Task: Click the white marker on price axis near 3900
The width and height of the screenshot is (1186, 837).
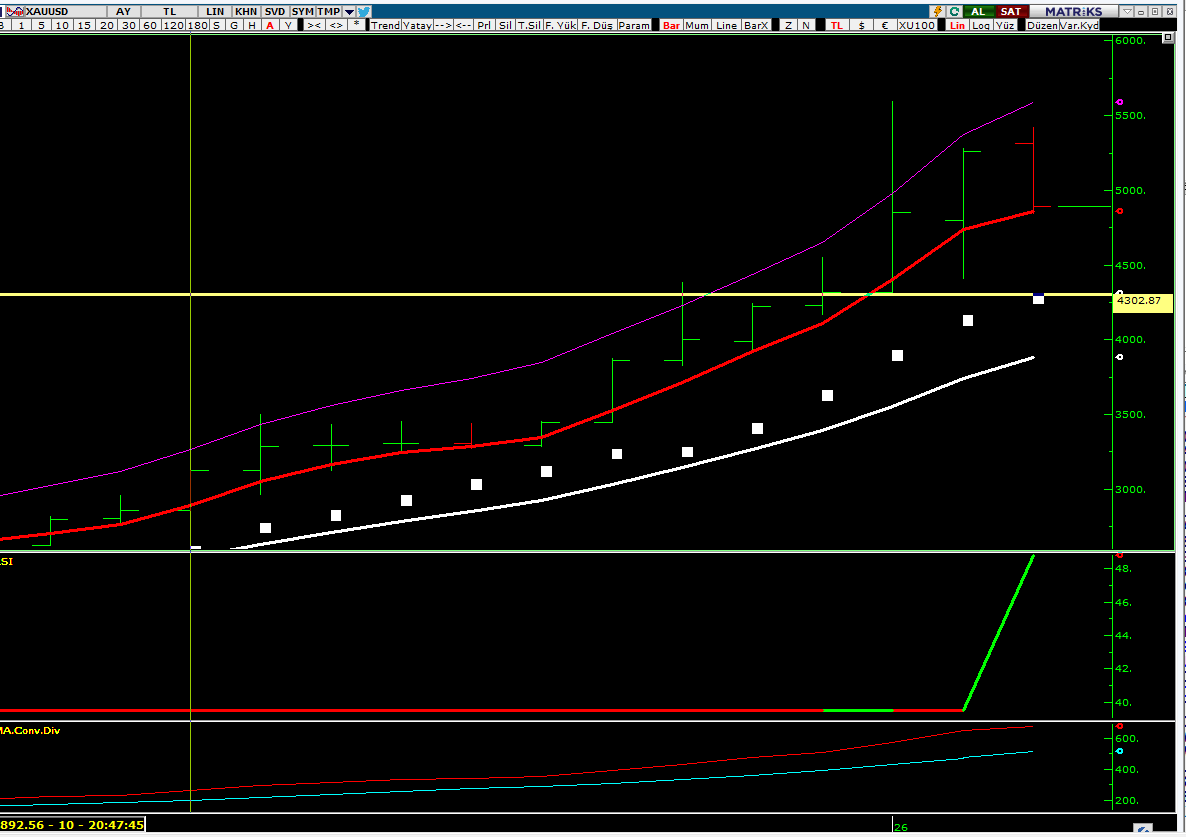Action: 1120,357
